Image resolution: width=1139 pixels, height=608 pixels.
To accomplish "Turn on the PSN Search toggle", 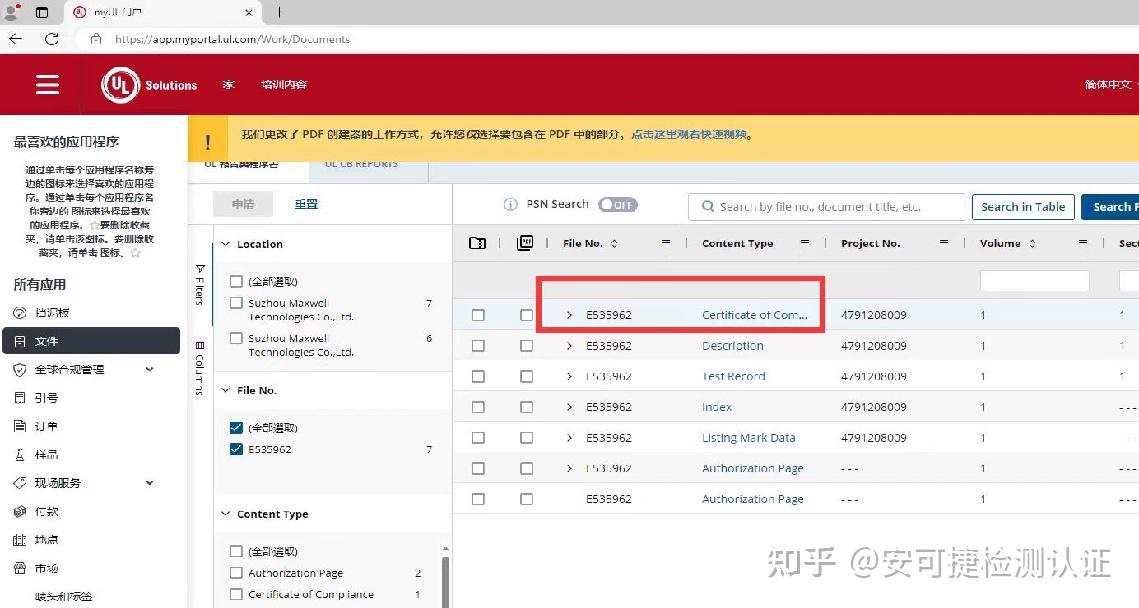I will click(x=618, y=203).
